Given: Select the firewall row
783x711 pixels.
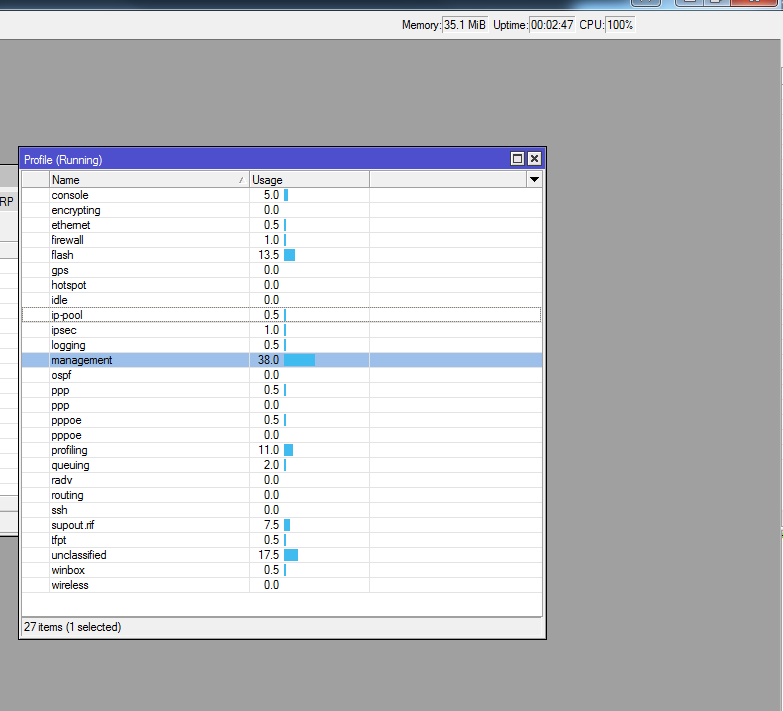Looking at the screenshot, I should 282,240.
